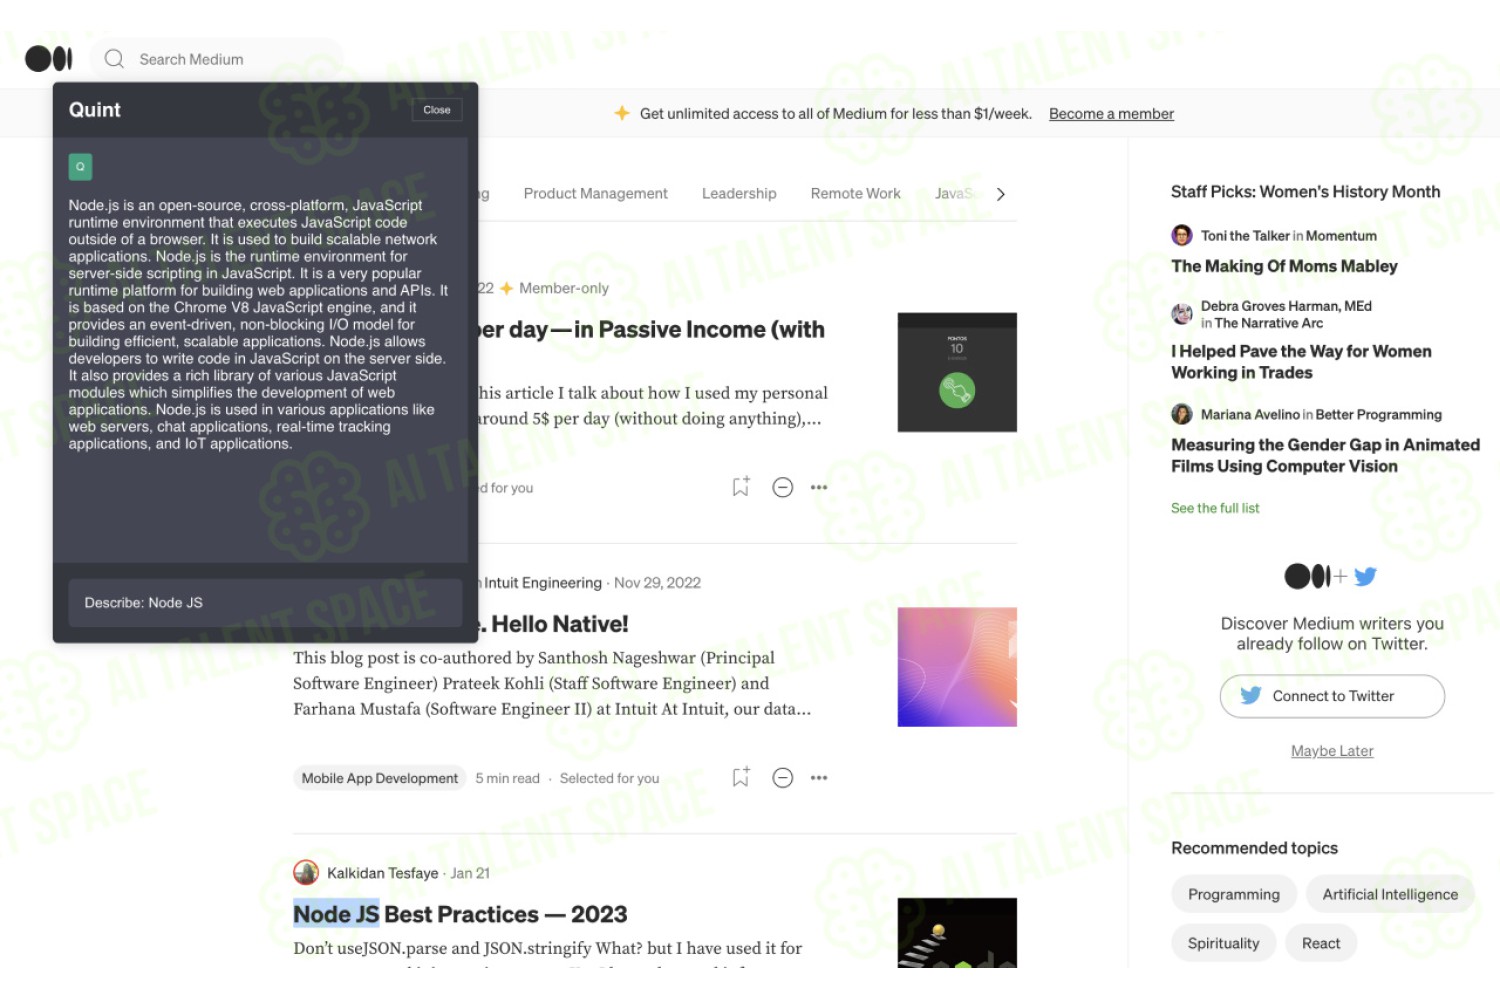
Task: Click the search magnifier icon
Action: (114, 59)
